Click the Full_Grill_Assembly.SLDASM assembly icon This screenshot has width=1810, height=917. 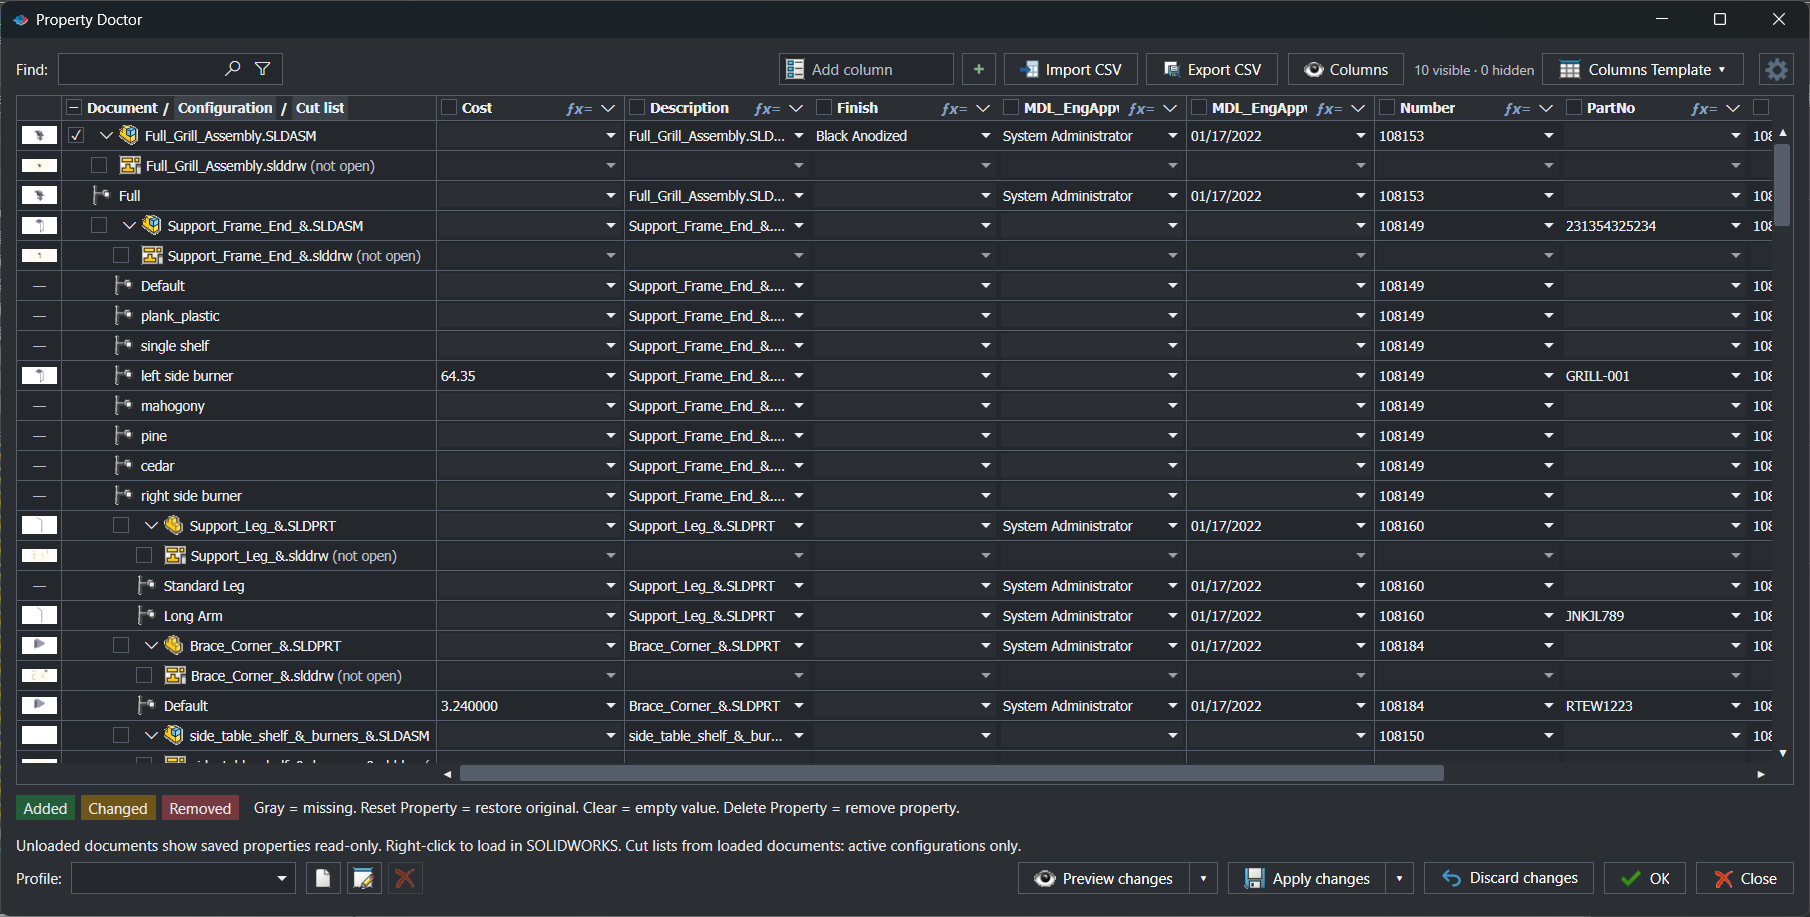point(129,135)
